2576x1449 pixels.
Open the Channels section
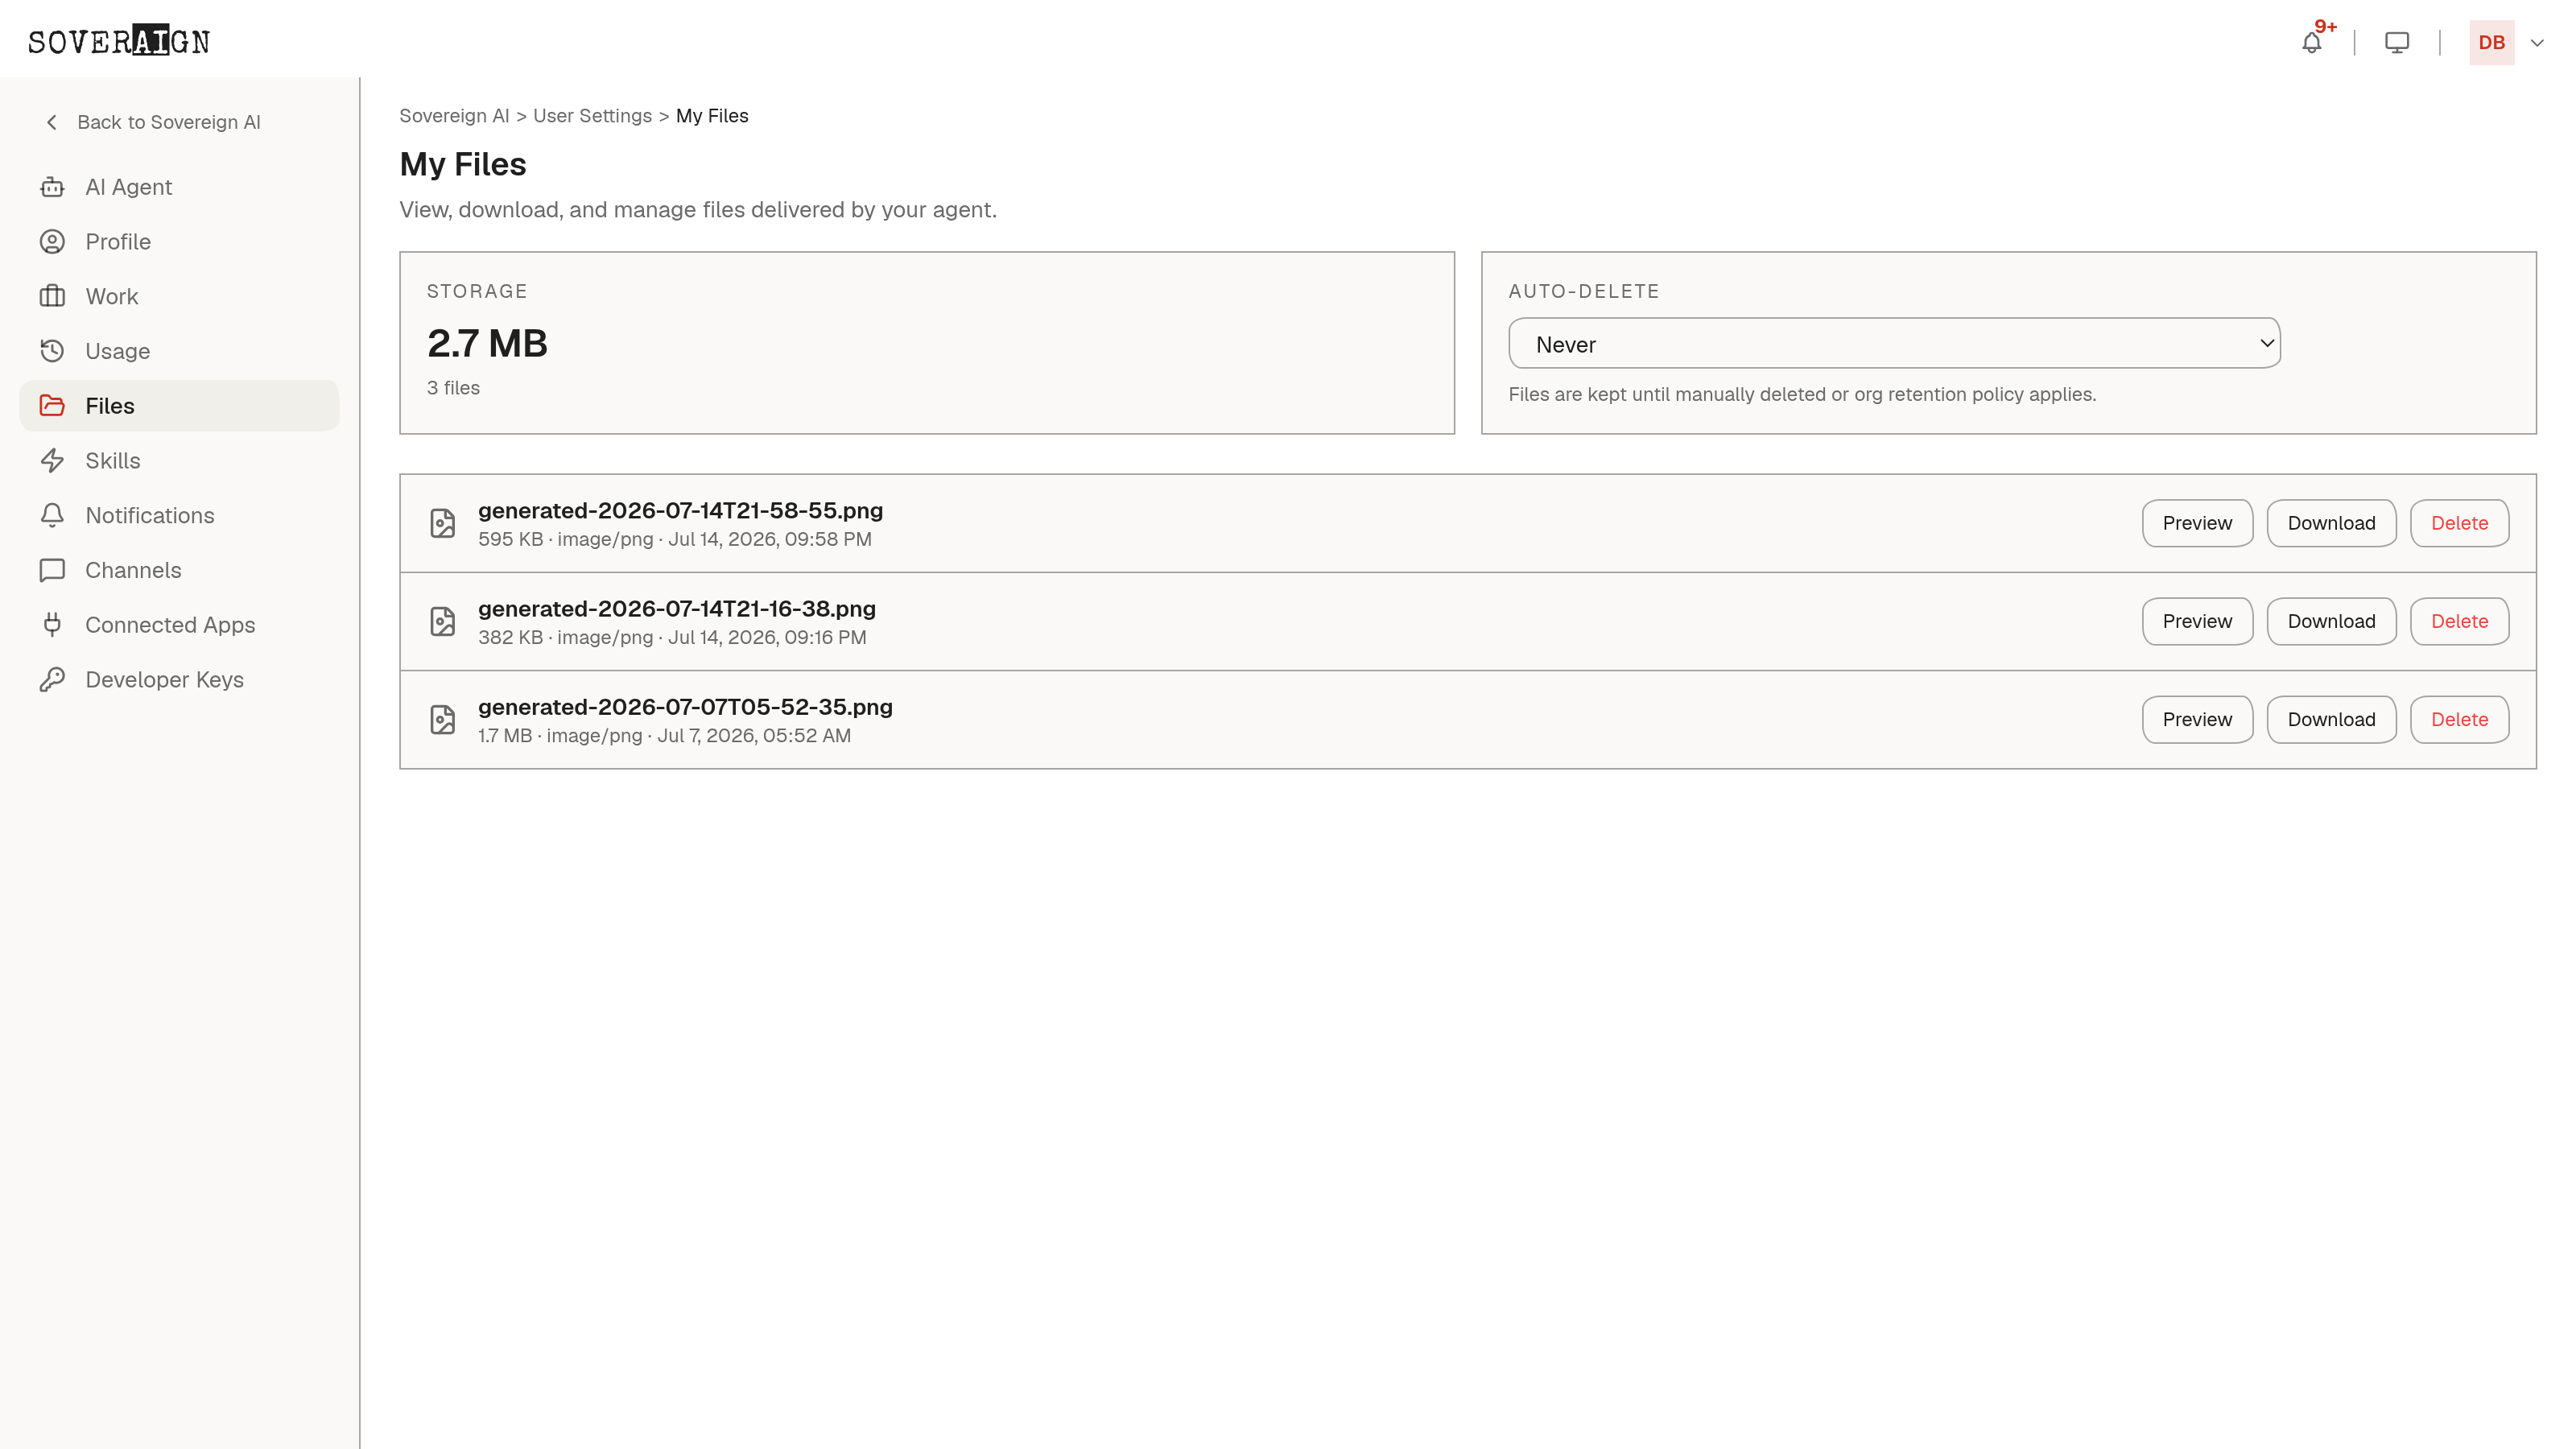coord(179,570)
